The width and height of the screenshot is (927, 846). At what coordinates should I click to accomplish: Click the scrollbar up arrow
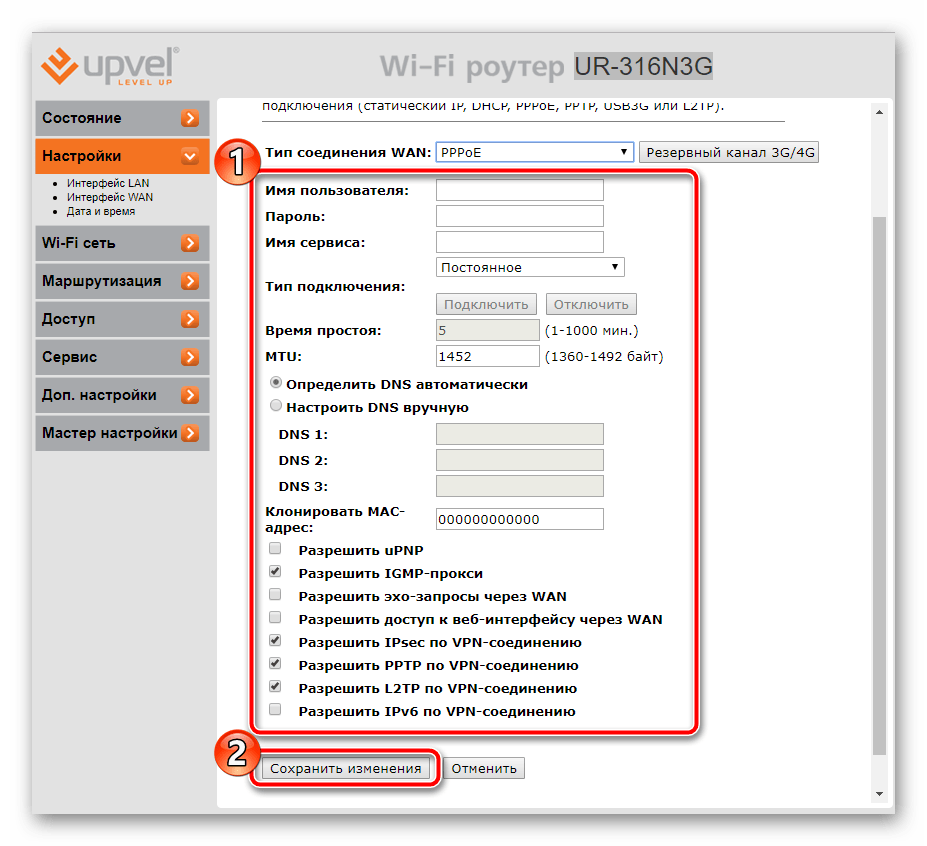[880, 112]
